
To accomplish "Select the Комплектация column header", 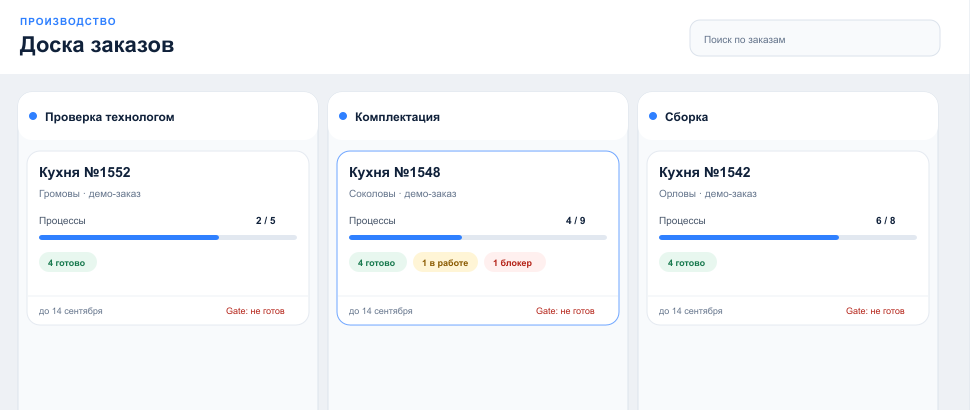I will (478, 116).
